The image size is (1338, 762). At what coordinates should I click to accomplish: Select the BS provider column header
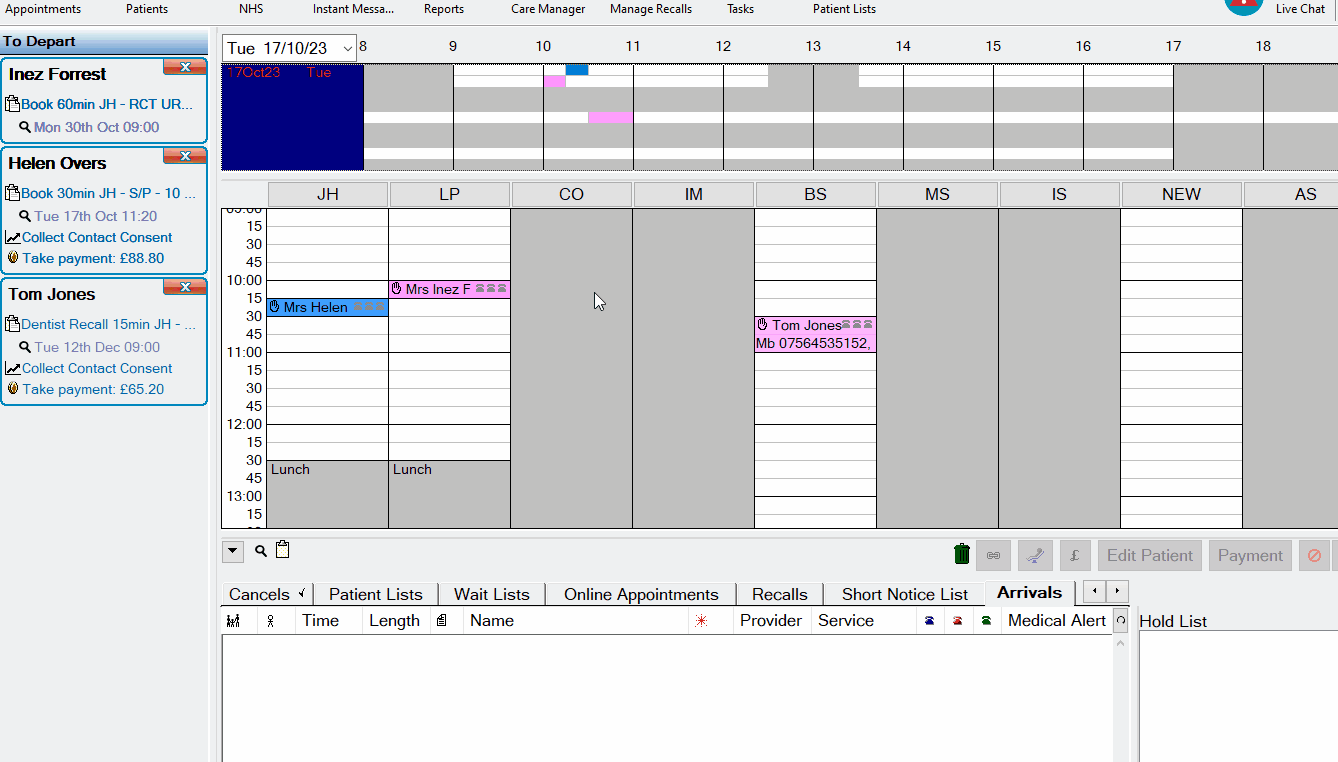point(816,194)
